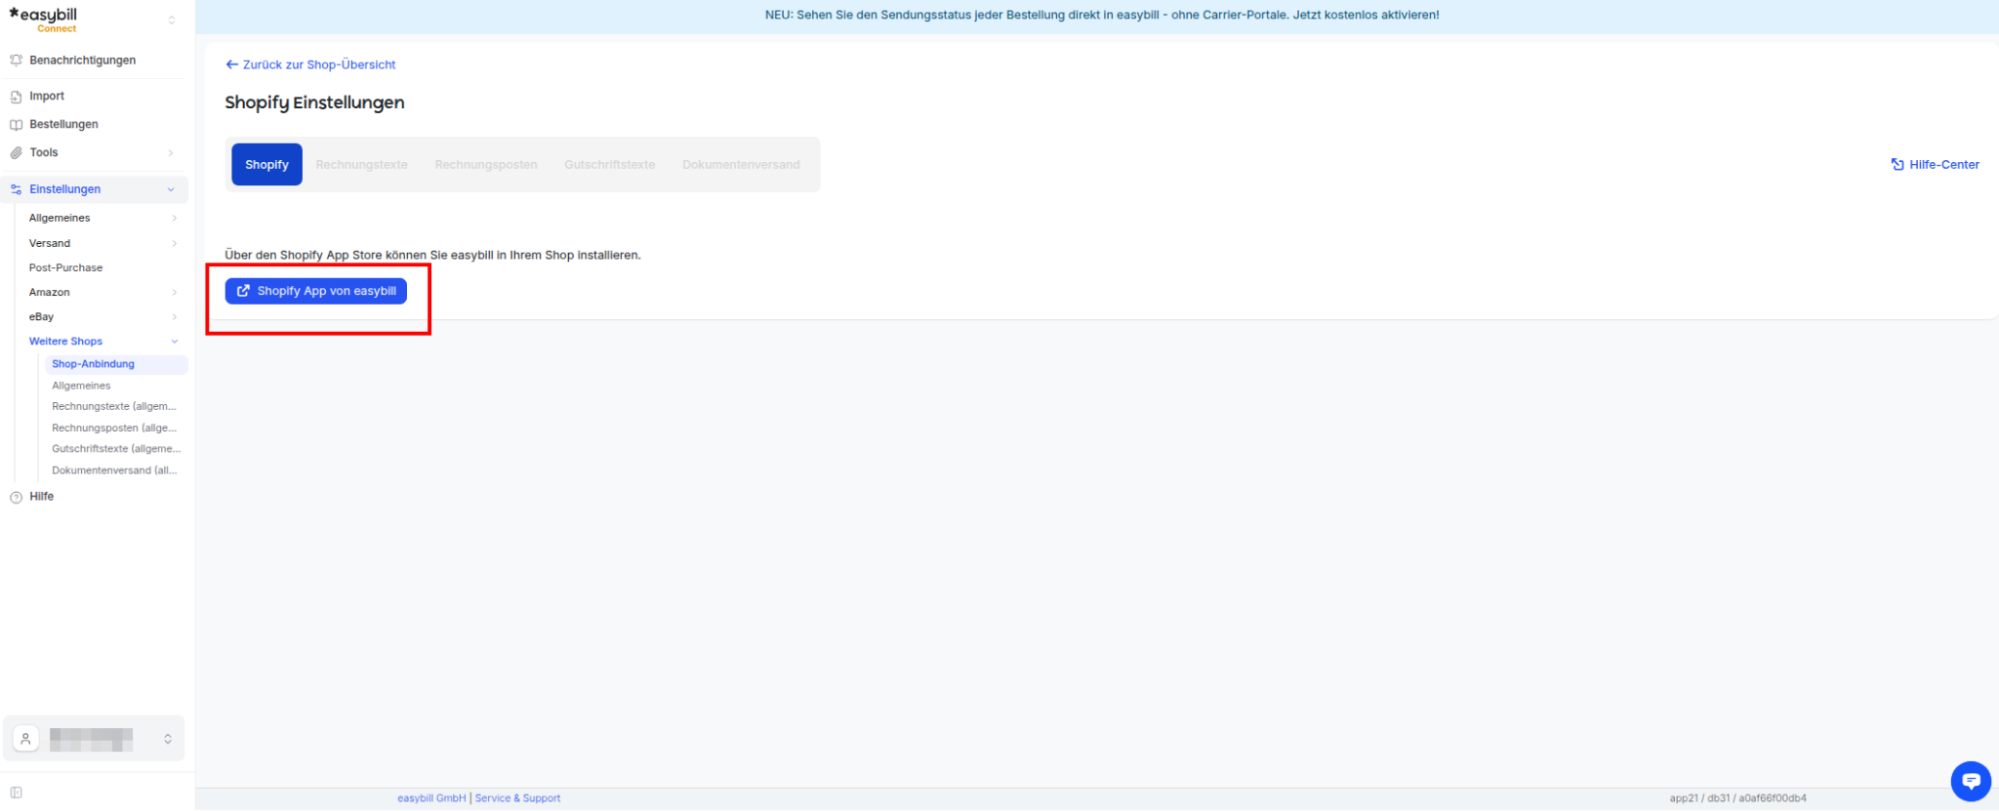This screenshot has height=811, width=1999.
Task: Open Post-Purchase settings
Action: pyautogui.click(x=66, y=268)
